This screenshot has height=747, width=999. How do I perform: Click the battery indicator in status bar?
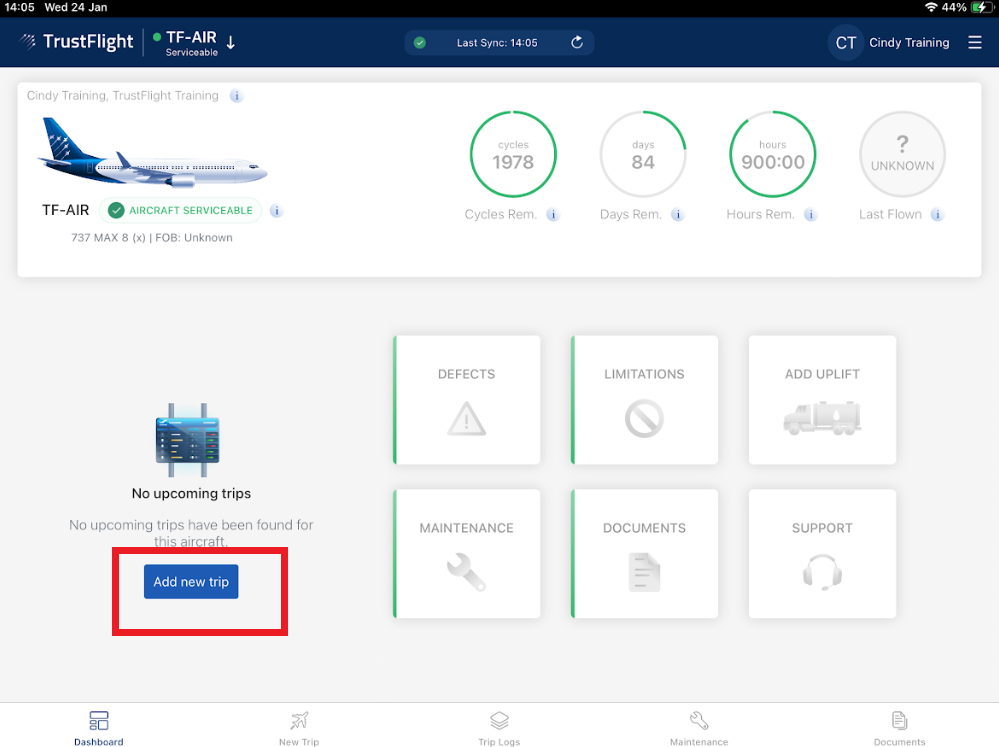click(981, 8)
